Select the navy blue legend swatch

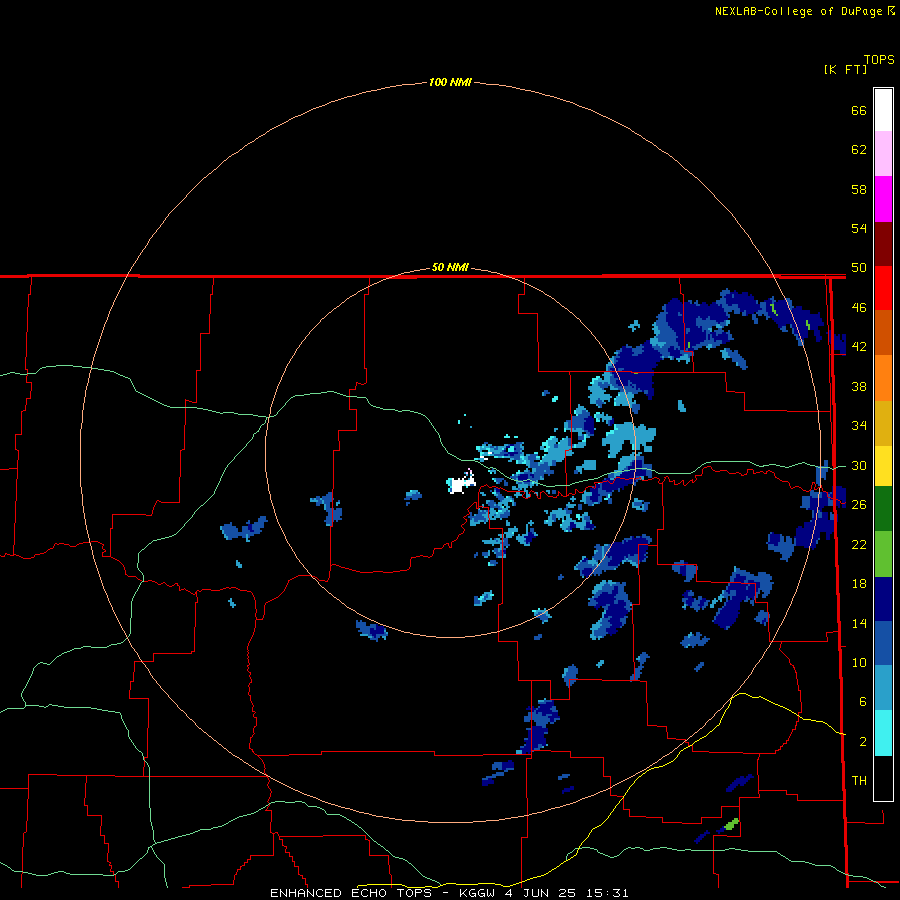click(x=883, y=599)
